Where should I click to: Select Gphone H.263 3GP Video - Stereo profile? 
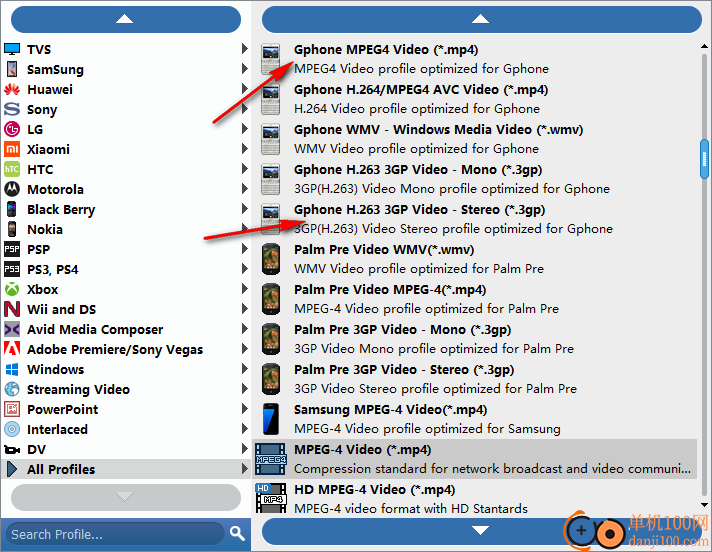click(x=475, y=219)
